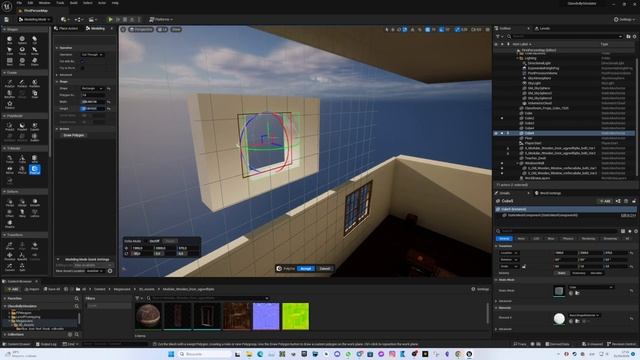Screen dimensions: 640x360
Task: Toggle visibility eye of Cube5 row
Action: tap(496, 133)
